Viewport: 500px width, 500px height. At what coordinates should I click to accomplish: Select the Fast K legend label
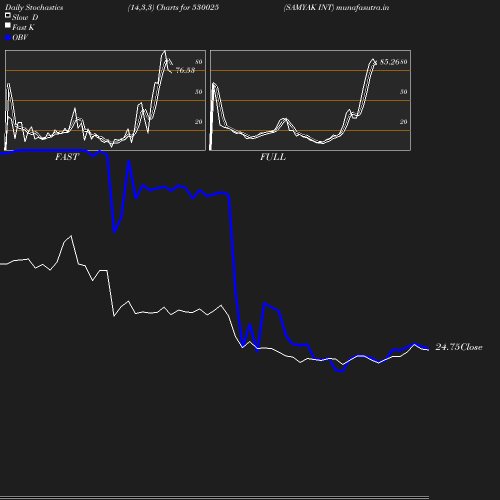[23, 27]
